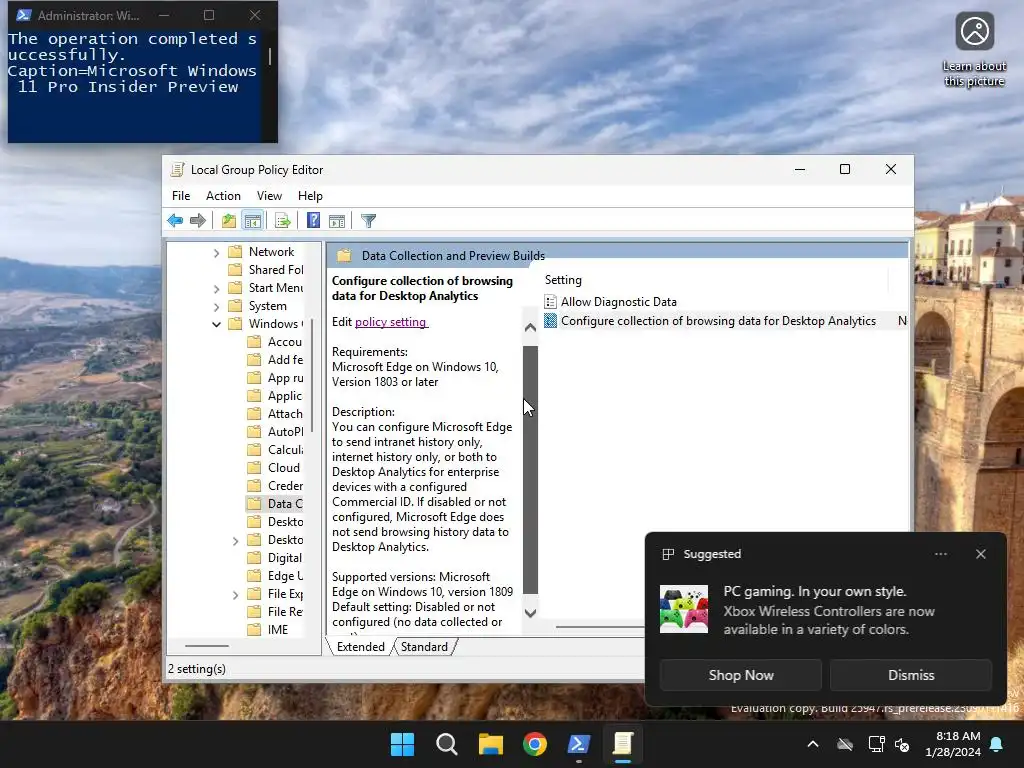Open the View menu
Image resolution: width=1024 pixels, height=768 pixels.
click(269, 196)
